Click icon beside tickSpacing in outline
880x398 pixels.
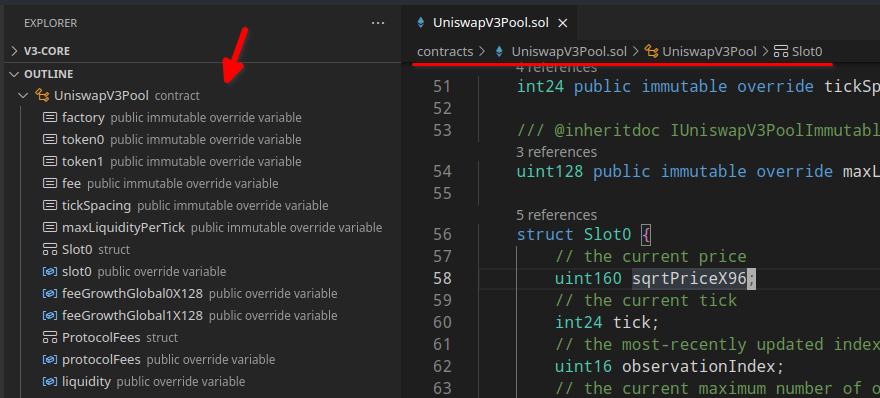click(x=50, y=205)
